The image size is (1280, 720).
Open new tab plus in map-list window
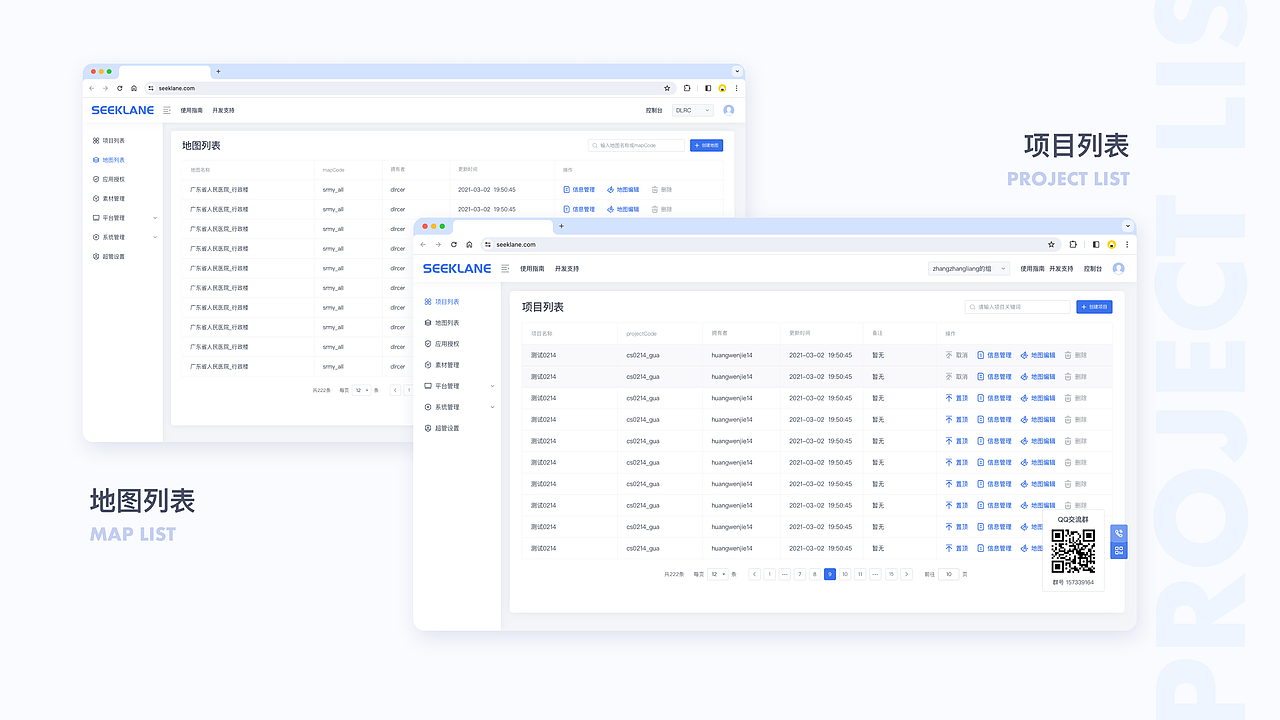pos(218,71)
